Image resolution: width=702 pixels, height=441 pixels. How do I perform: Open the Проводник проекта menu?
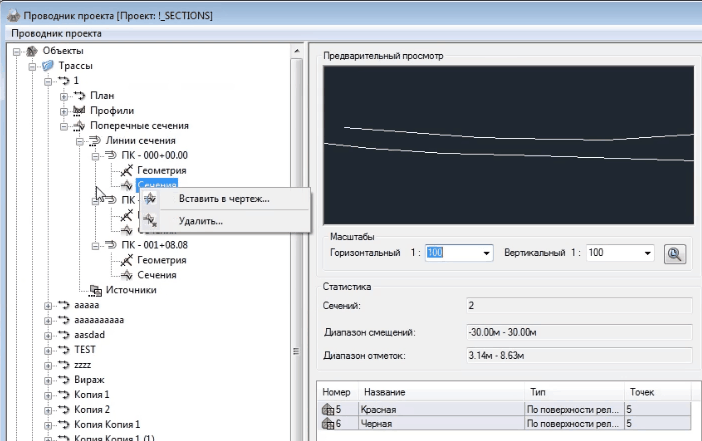(x=50, y=33)
